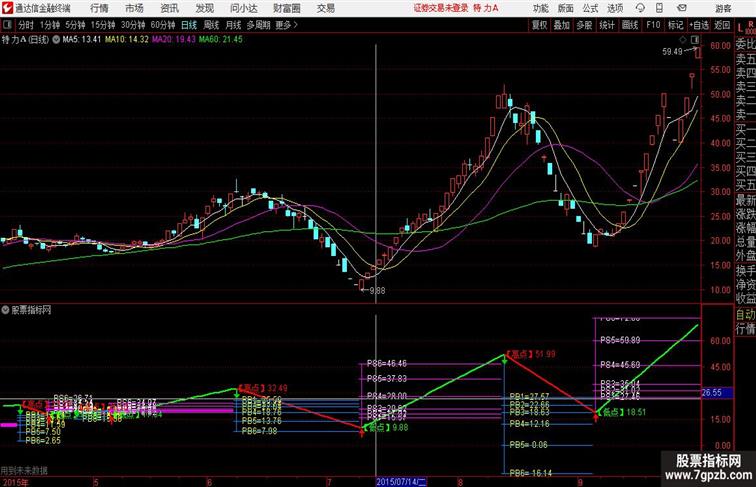The image size is (756, 487).
Task: Expand the 更多 periods chevron
Action: coord(296,25)
